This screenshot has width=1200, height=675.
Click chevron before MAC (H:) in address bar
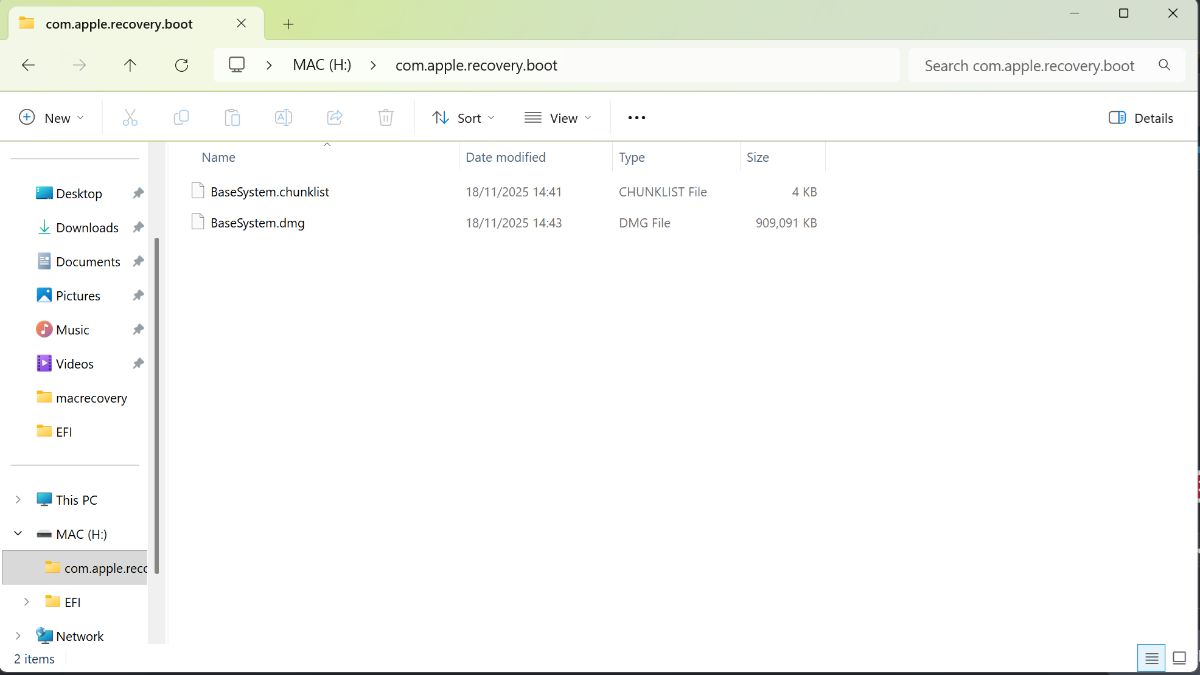[269, 65]
